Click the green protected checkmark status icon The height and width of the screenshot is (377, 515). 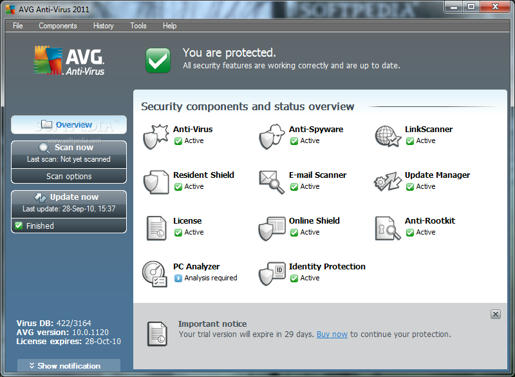point(158,60)
